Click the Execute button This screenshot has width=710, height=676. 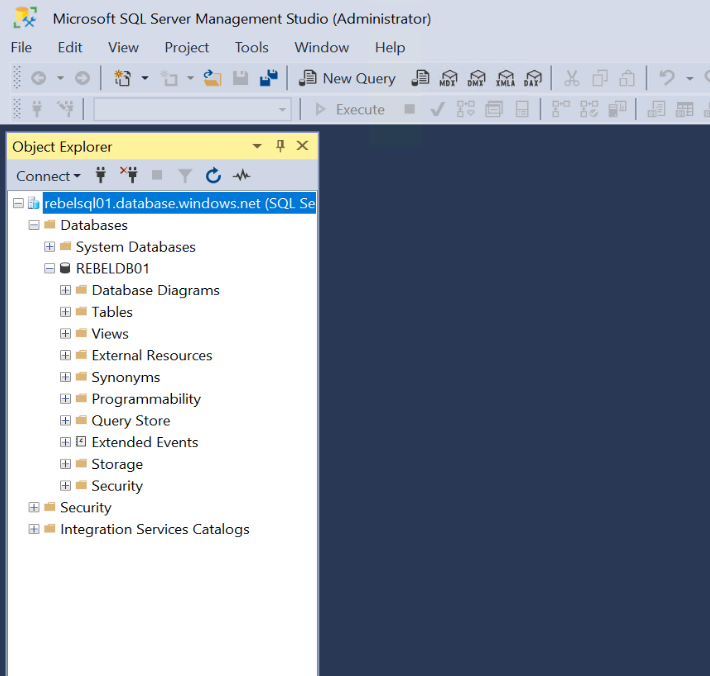tap(350, 110)
